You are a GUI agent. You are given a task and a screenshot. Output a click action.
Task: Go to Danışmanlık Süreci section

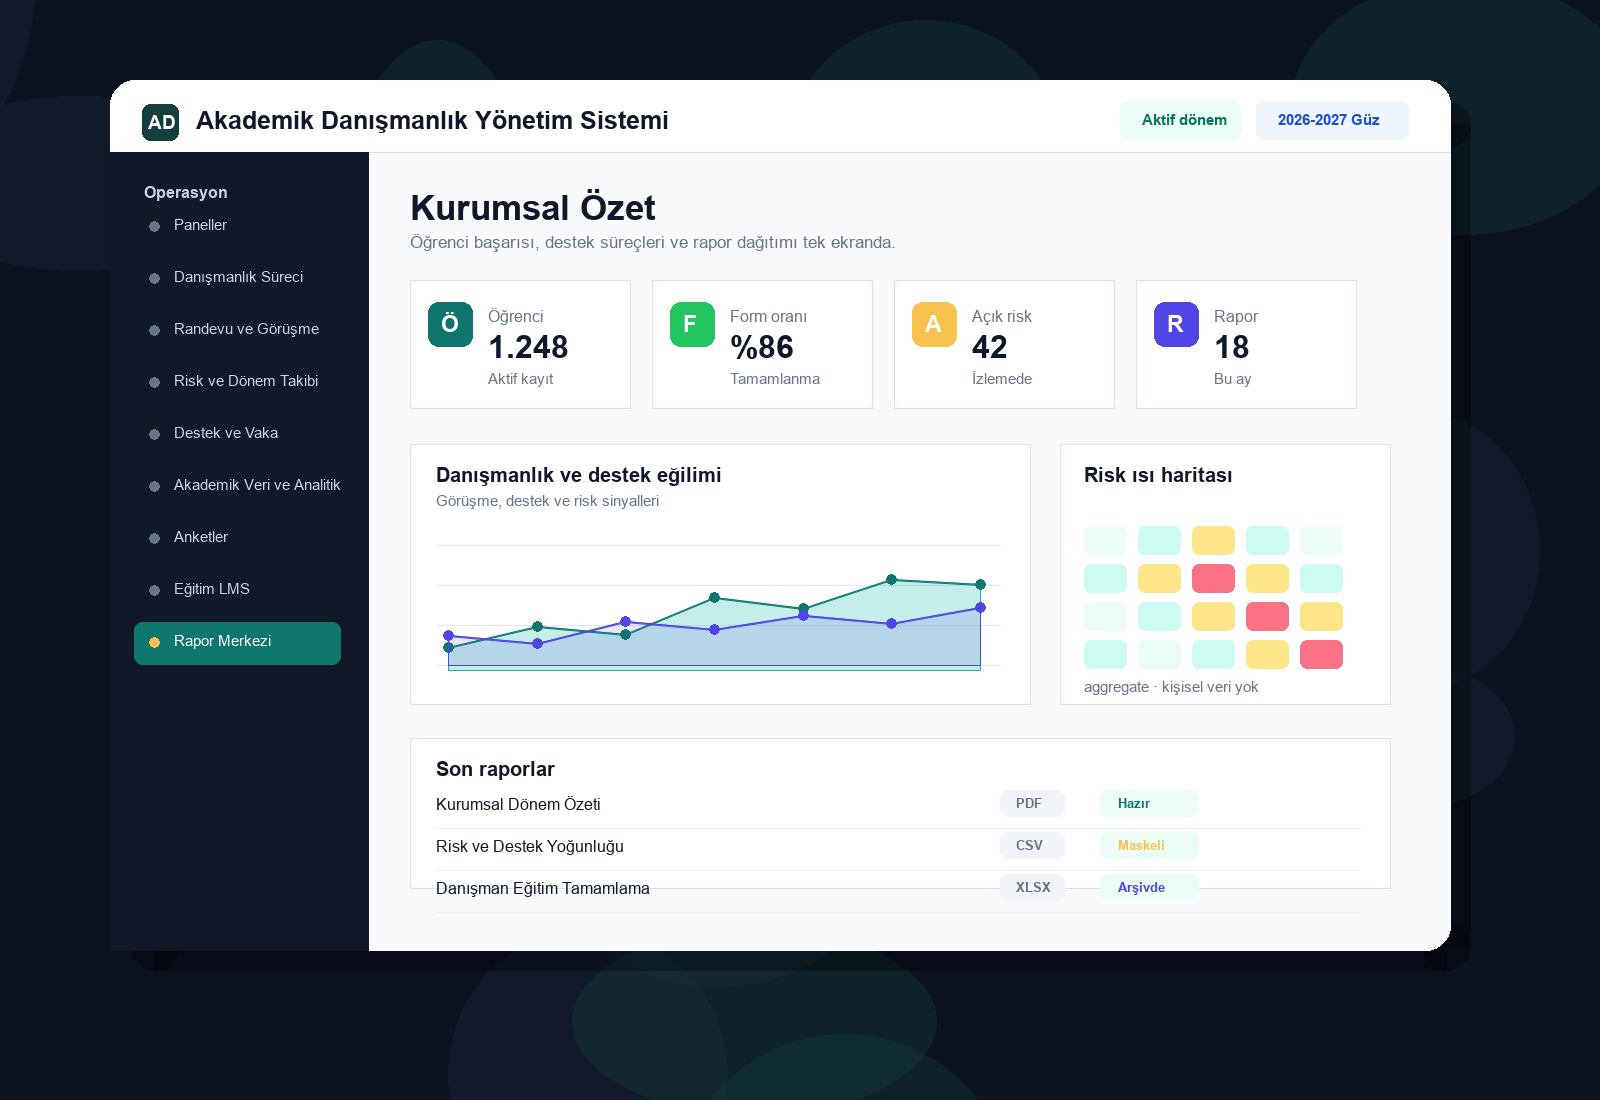point(237,277)
